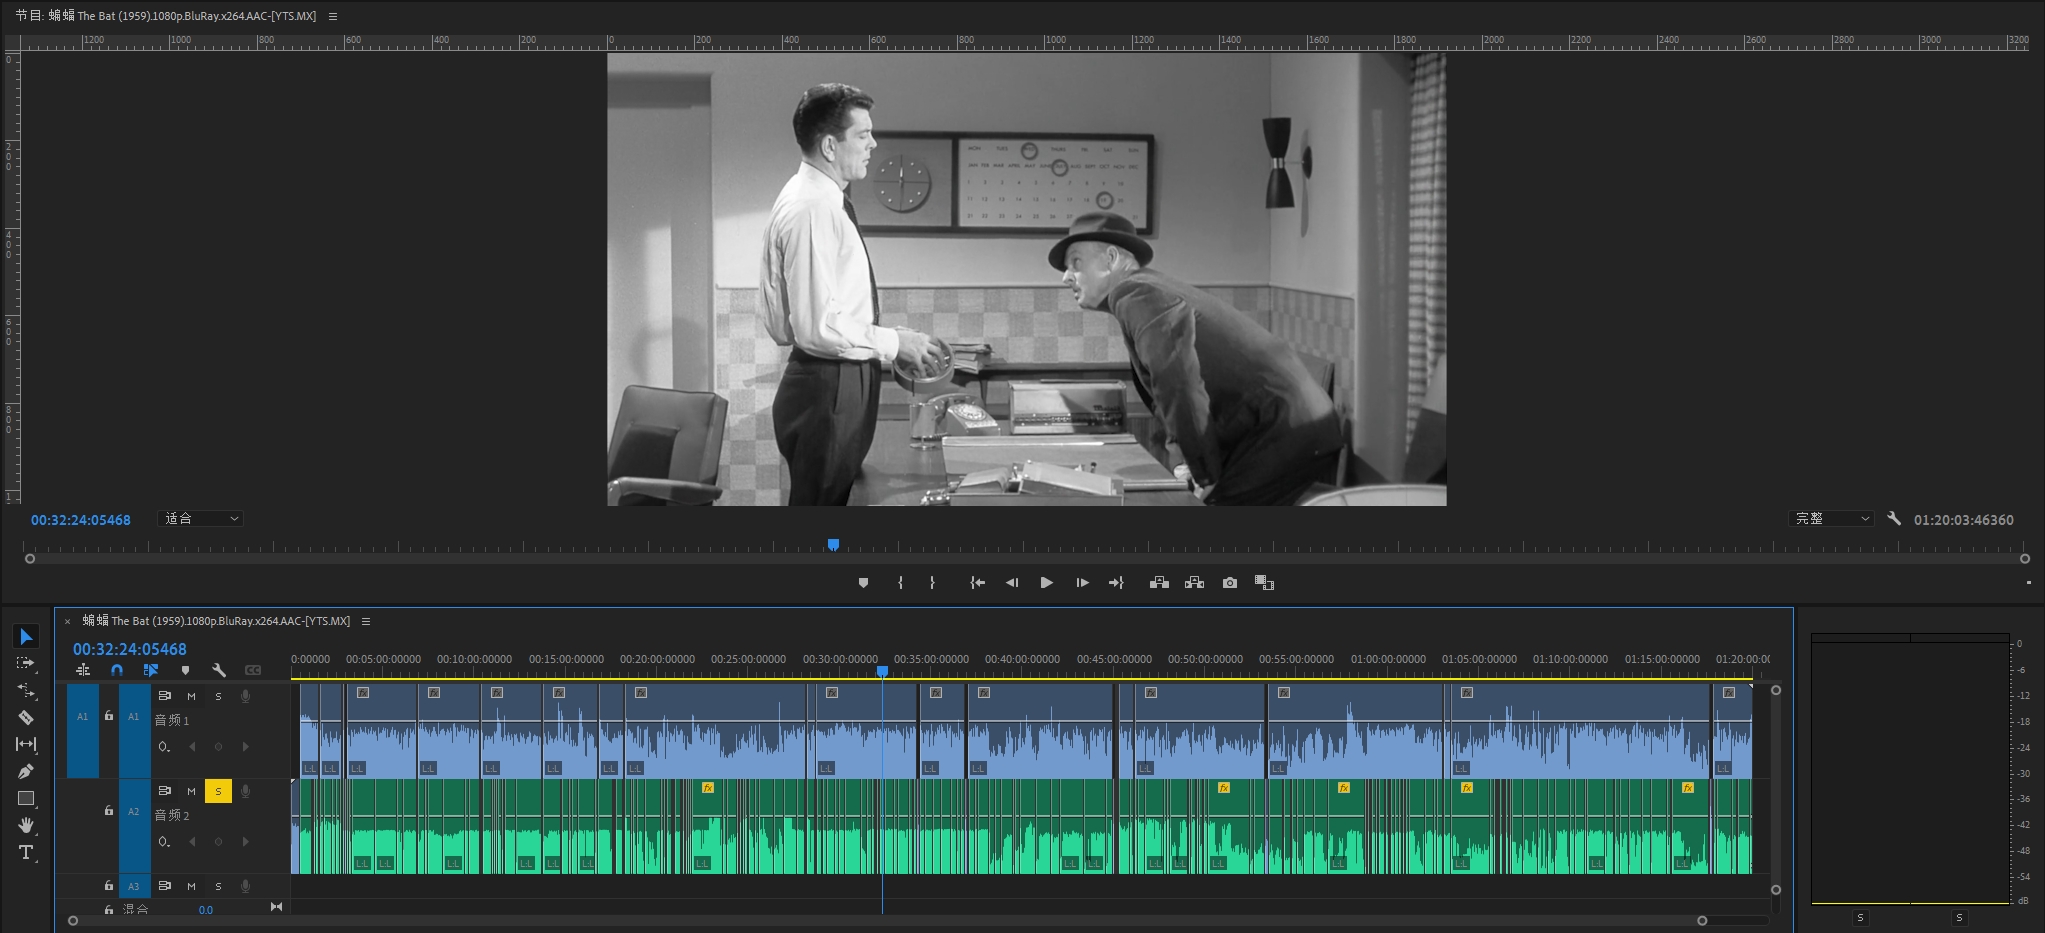Image resolution: width=2045 pixels, height=933 pixels.
Task: Mute the 音频 1 track
Action: pyautogui.click(x=191, y=696)
